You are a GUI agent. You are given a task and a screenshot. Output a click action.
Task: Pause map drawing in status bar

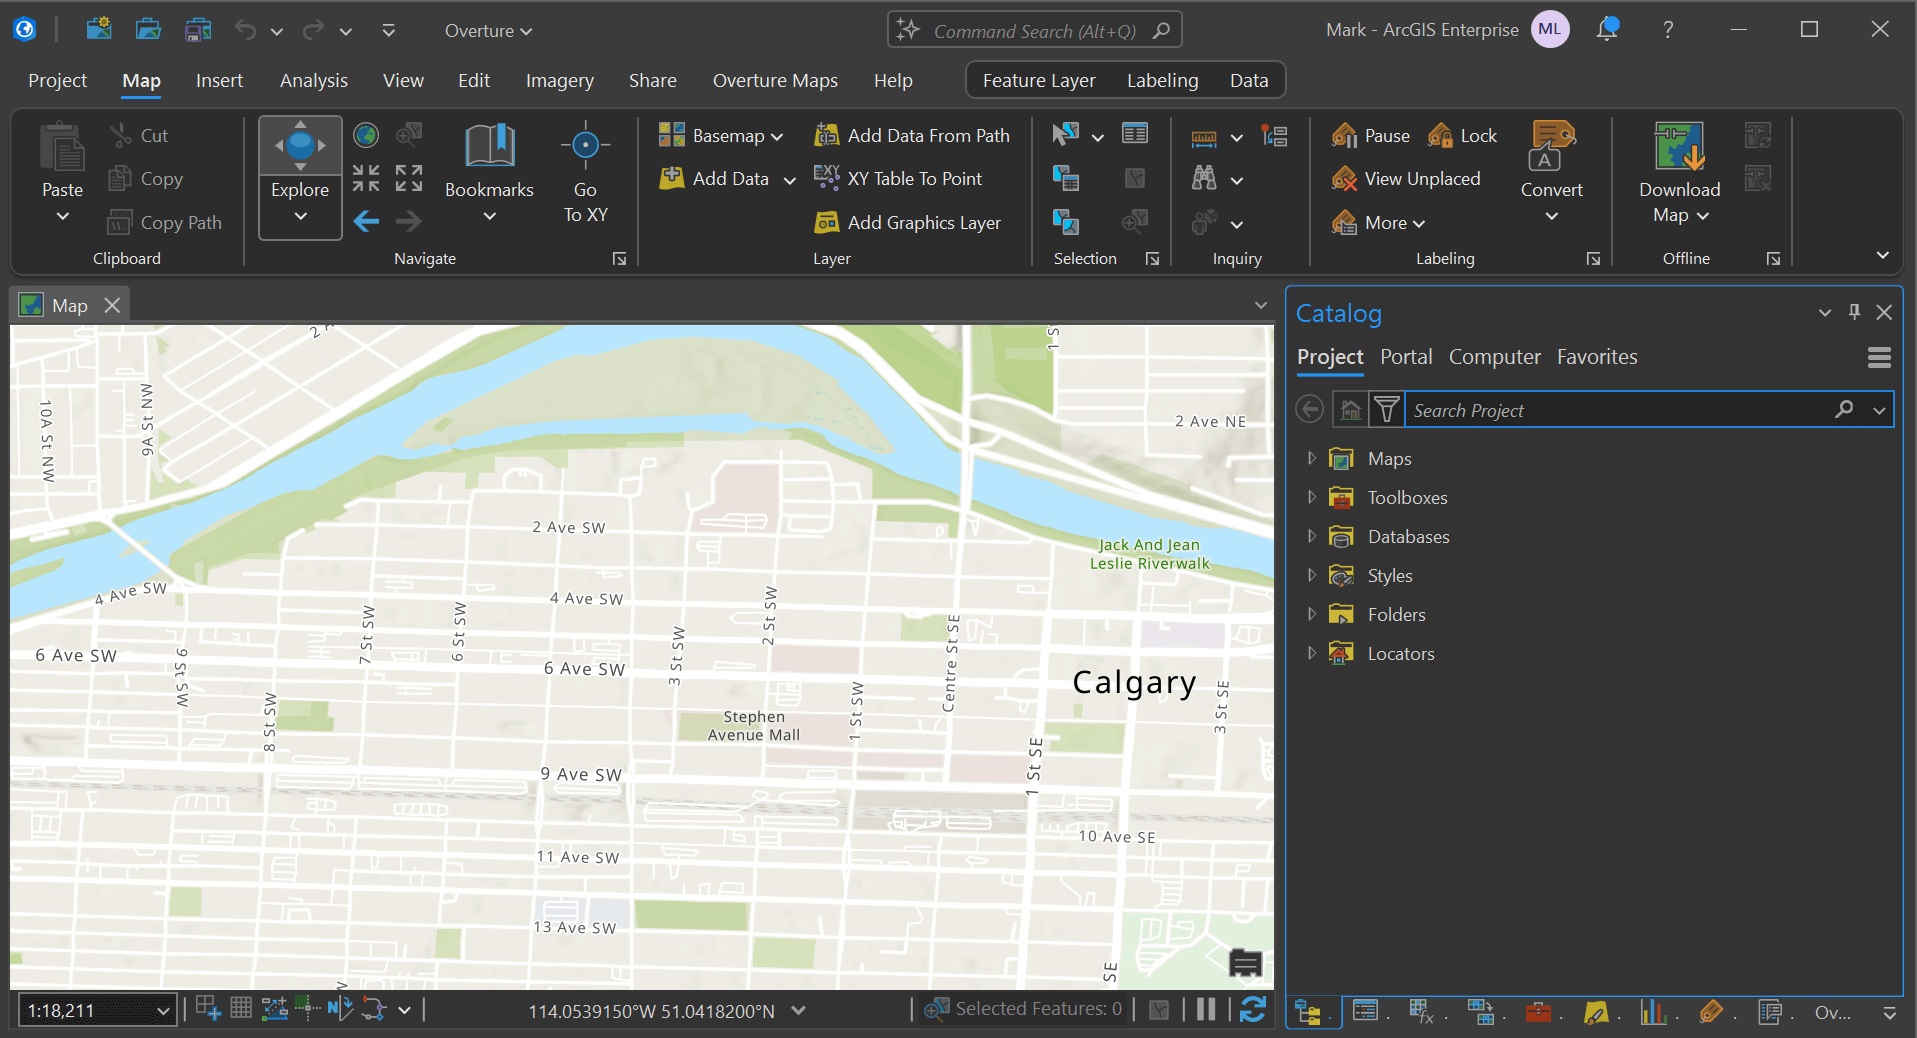click(1206, 1009)
